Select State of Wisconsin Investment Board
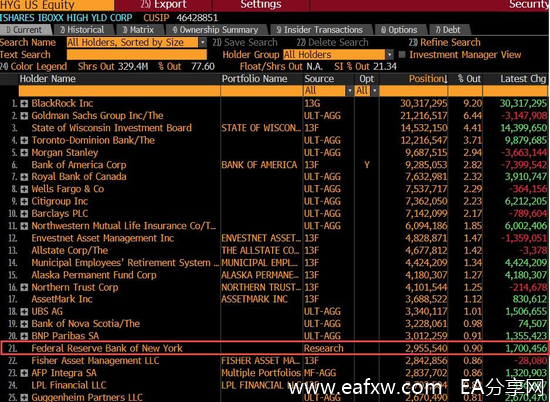 pyautogui.click(x=112, y=128)
